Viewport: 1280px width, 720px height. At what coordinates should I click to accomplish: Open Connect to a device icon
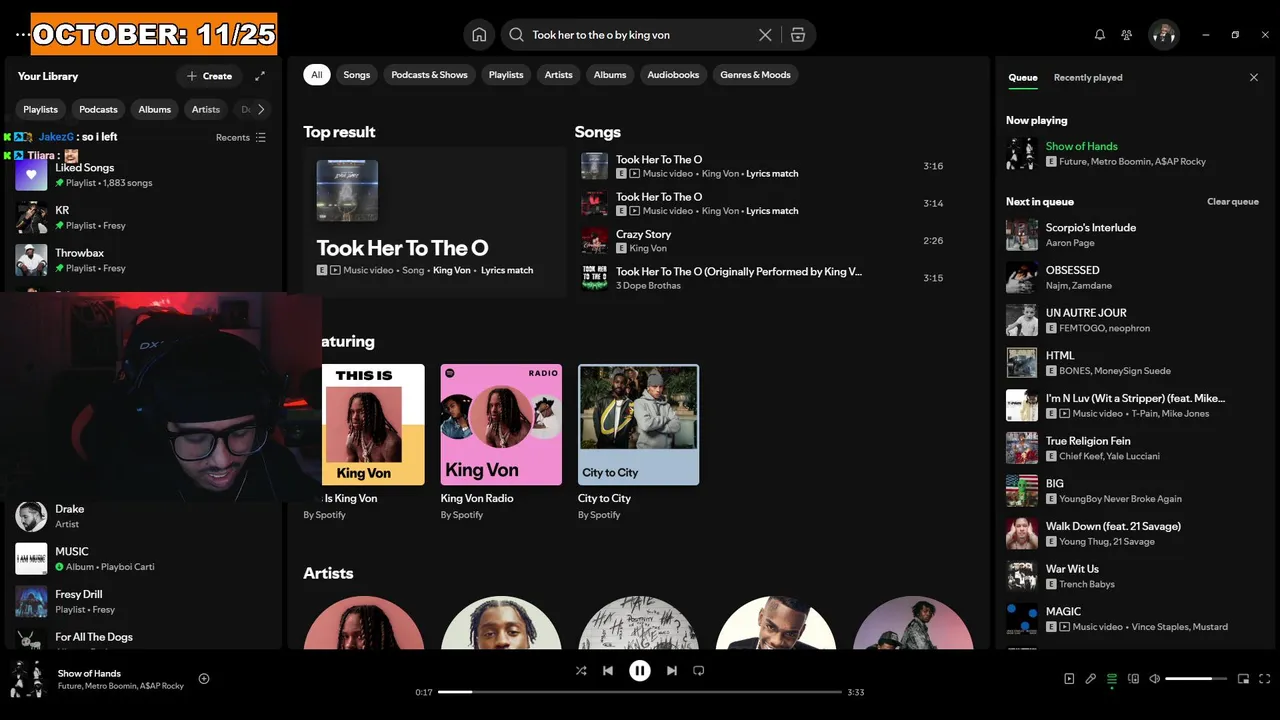1133,679
